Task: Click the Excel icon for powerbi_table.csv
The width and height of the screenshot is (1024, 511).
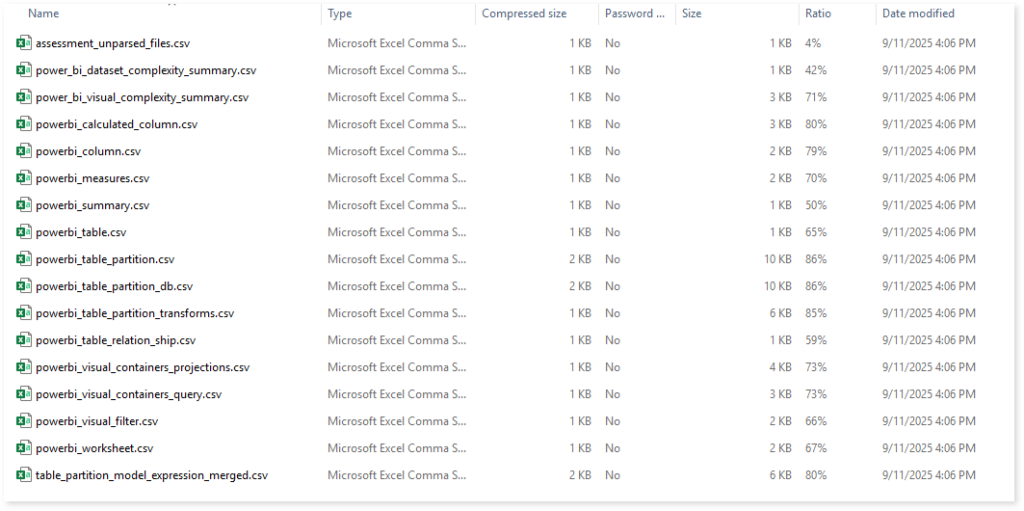Action: click(24, 232)
